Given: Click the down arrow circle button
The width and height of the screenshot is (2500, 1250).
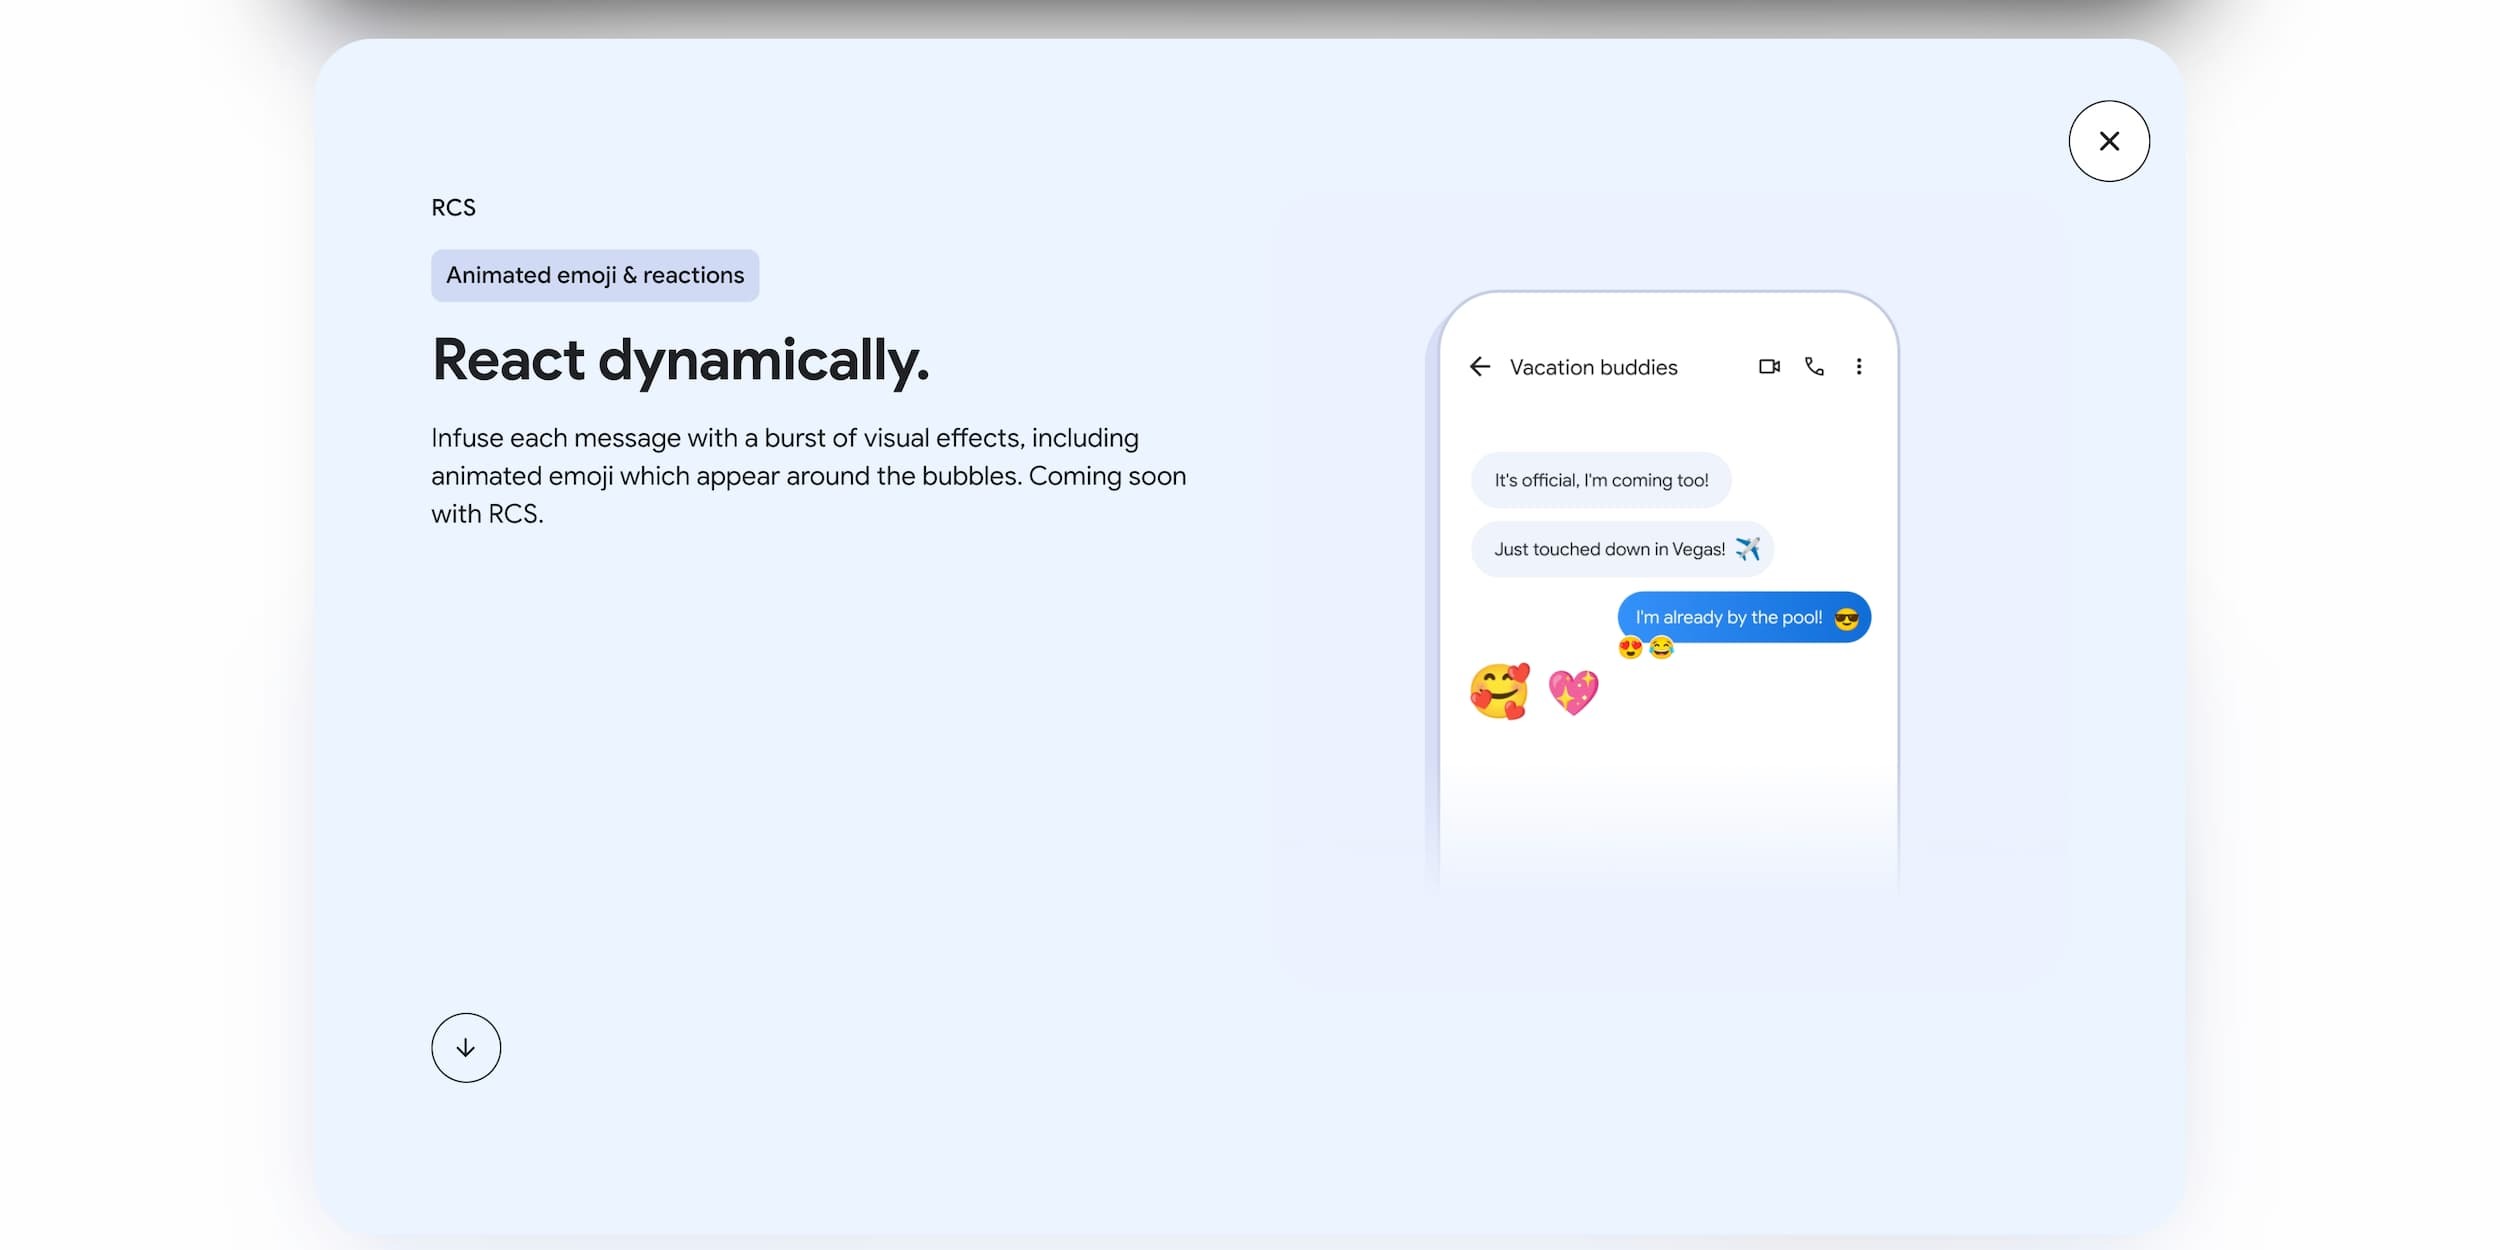Looking at the screenshot, I should (x=466, y=1047).
